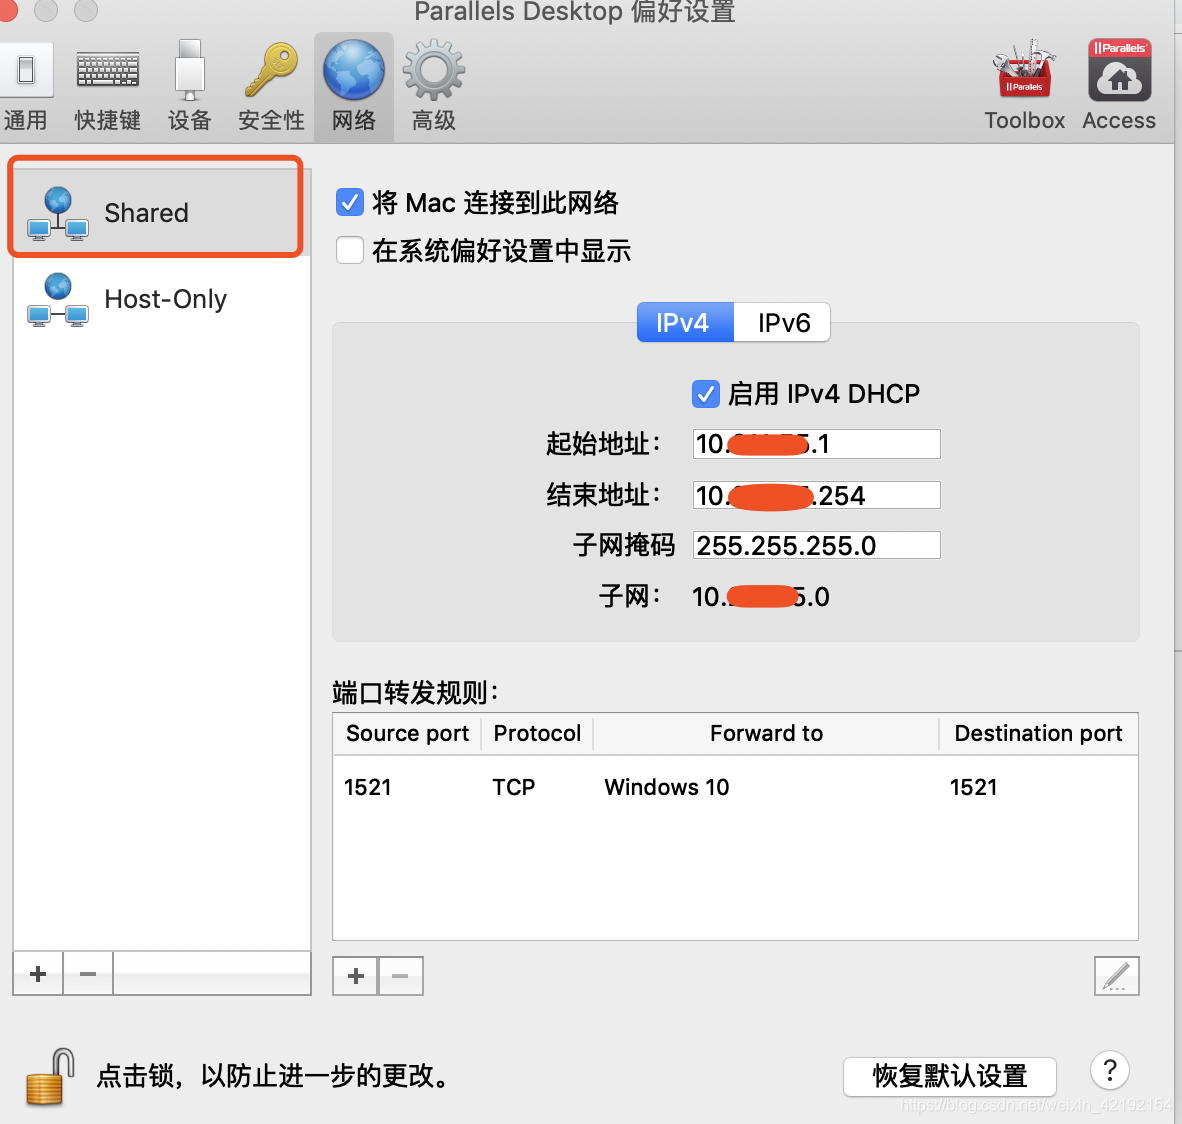Select the 网络 network globe pane
The height and width of the screenshot is (1124, 1182).
[x=354, y=87]
